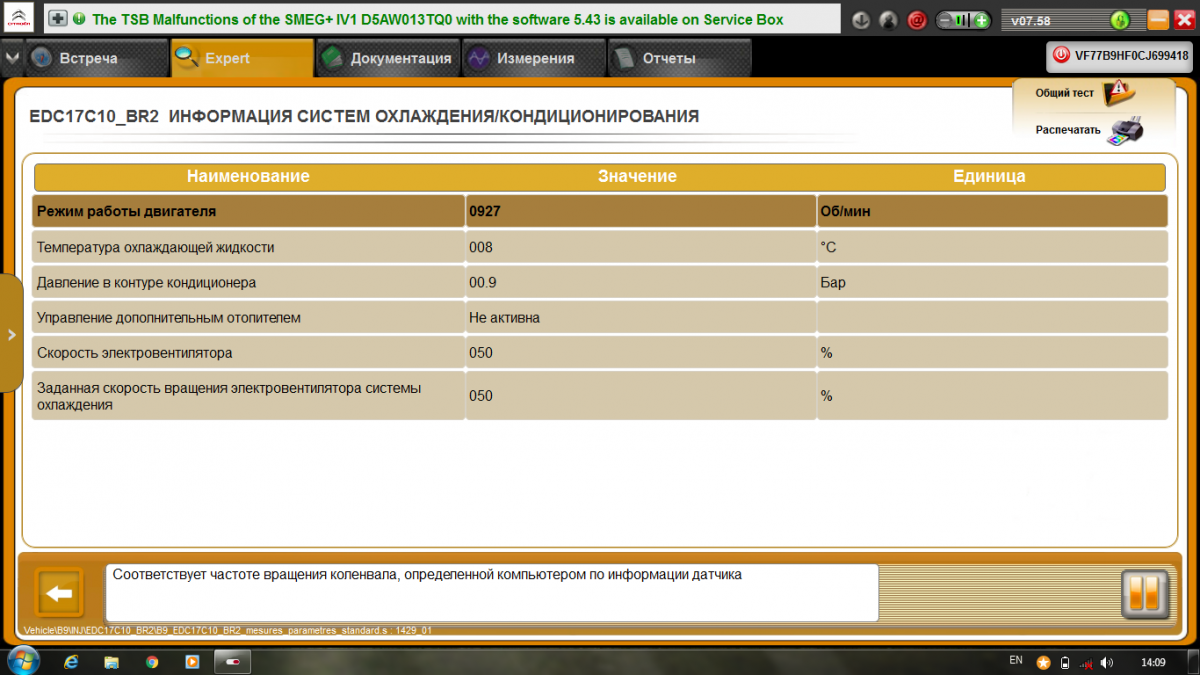Viewport: 1200px width, 675px height.
Task: Click the TSB Malfunctions notification message
Action: 438,19
